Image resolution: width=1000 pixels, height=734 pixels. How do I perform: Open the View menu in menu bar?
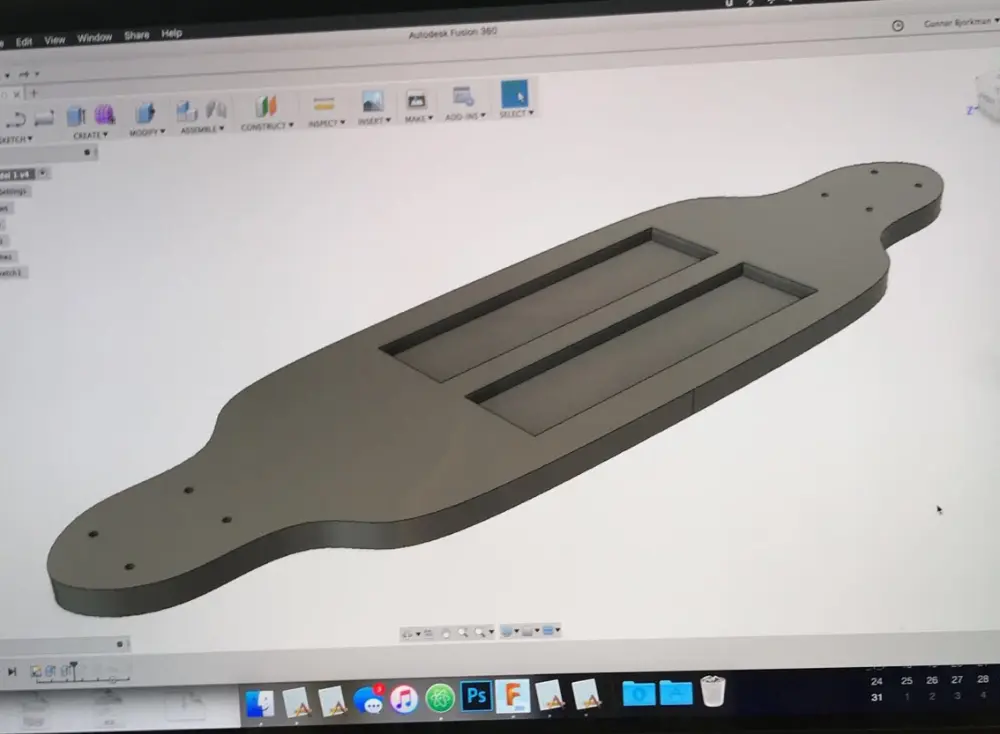(x=54, y=40)
